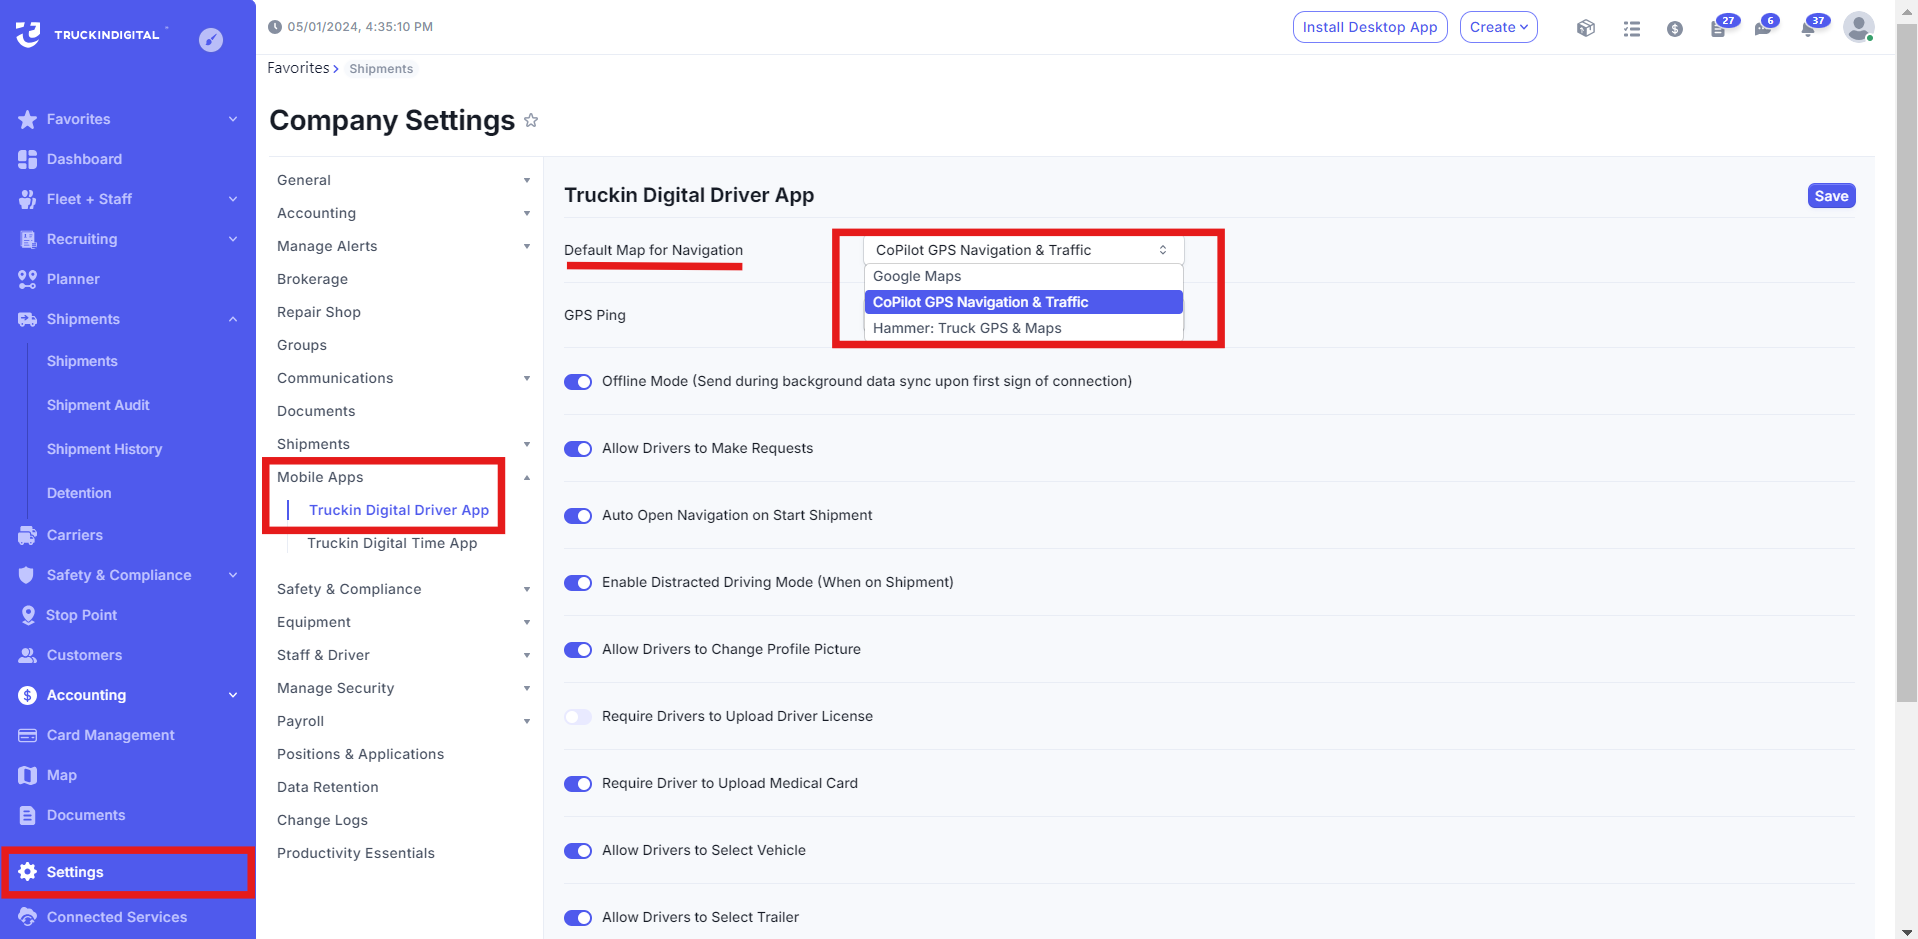The width and height of the screenshot is (1918, 939).
Task: Click the Recruiting sidebar icon
Action: pyautogui.click(x=27, y=239)
